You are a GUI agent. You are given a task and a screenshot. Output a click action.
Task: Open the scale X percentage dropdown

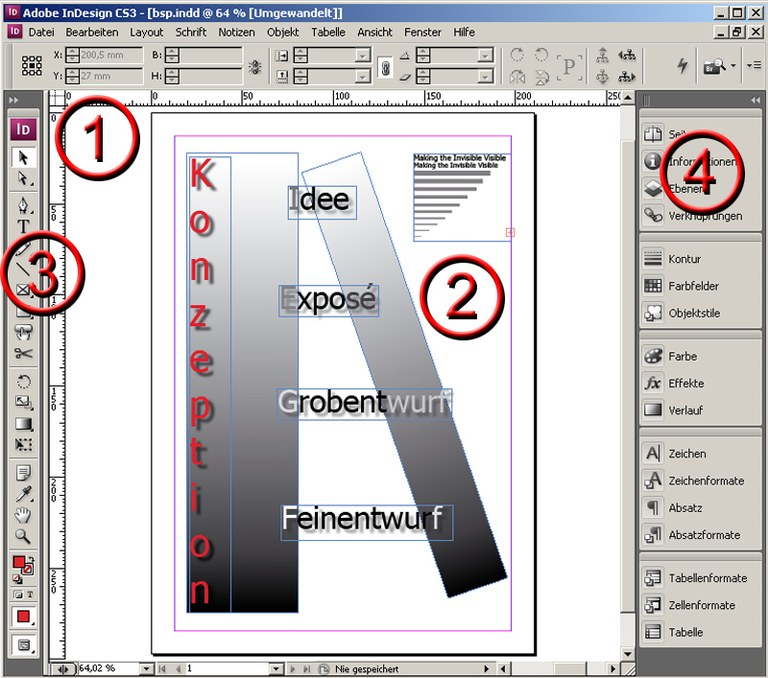(x=362, y=55)
